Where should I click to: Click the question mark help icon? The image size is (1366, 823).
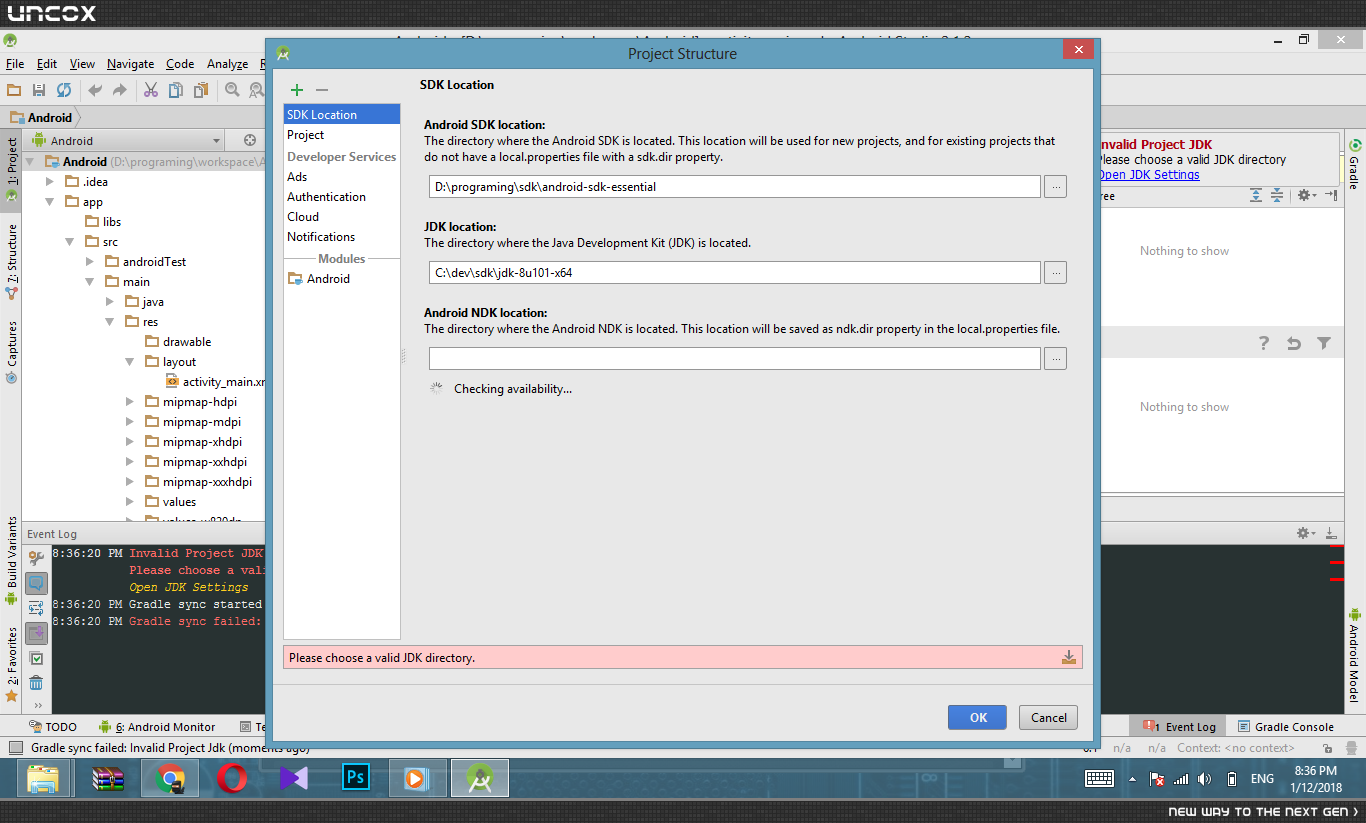(1264, 343)
